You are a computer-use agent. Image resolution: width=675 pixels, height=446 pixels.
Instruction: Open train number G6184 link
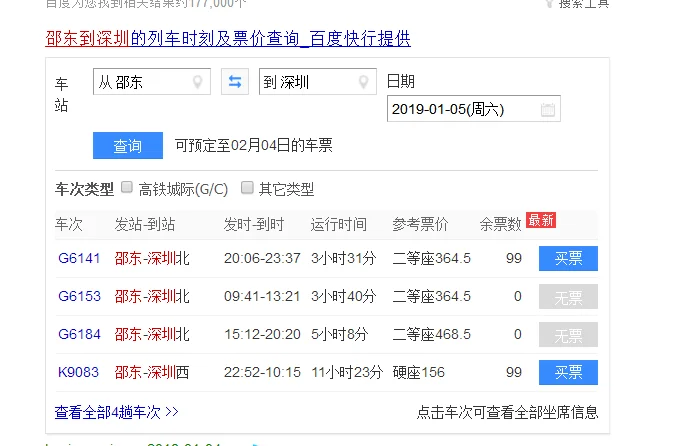coord(79,334)
